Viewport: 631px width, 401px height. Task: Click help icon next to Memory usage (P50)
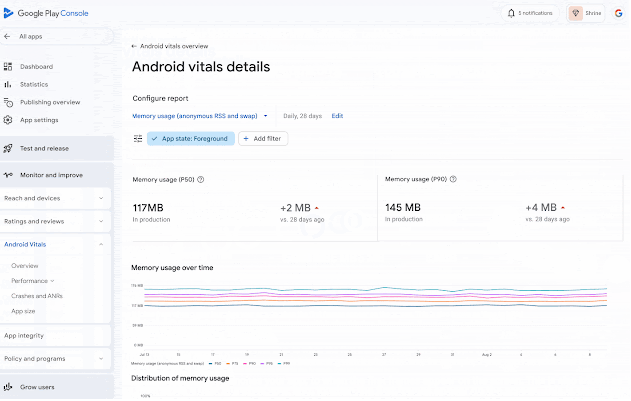click(201, 180)
